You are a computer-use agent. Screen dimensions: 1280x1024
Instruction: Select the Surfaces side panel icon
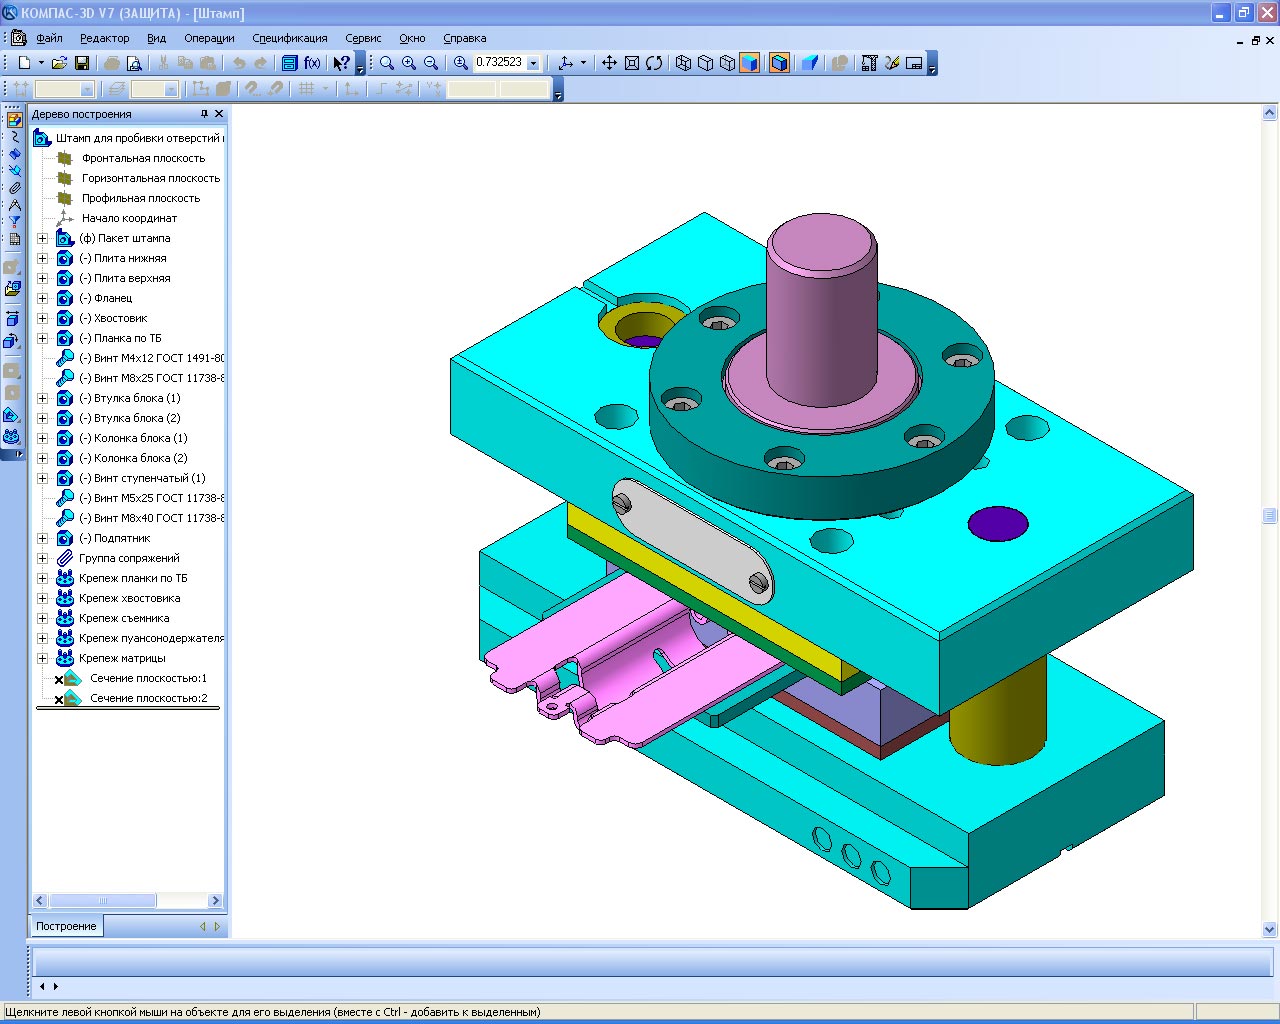click(14, 153)
